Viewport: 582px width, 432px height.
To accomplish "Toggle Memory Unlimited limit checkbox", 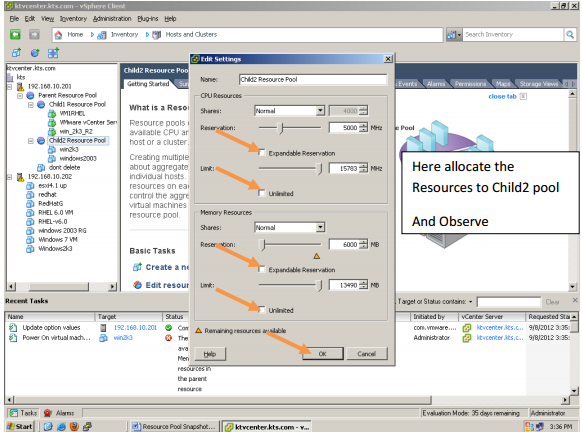I will coord(262,310).
